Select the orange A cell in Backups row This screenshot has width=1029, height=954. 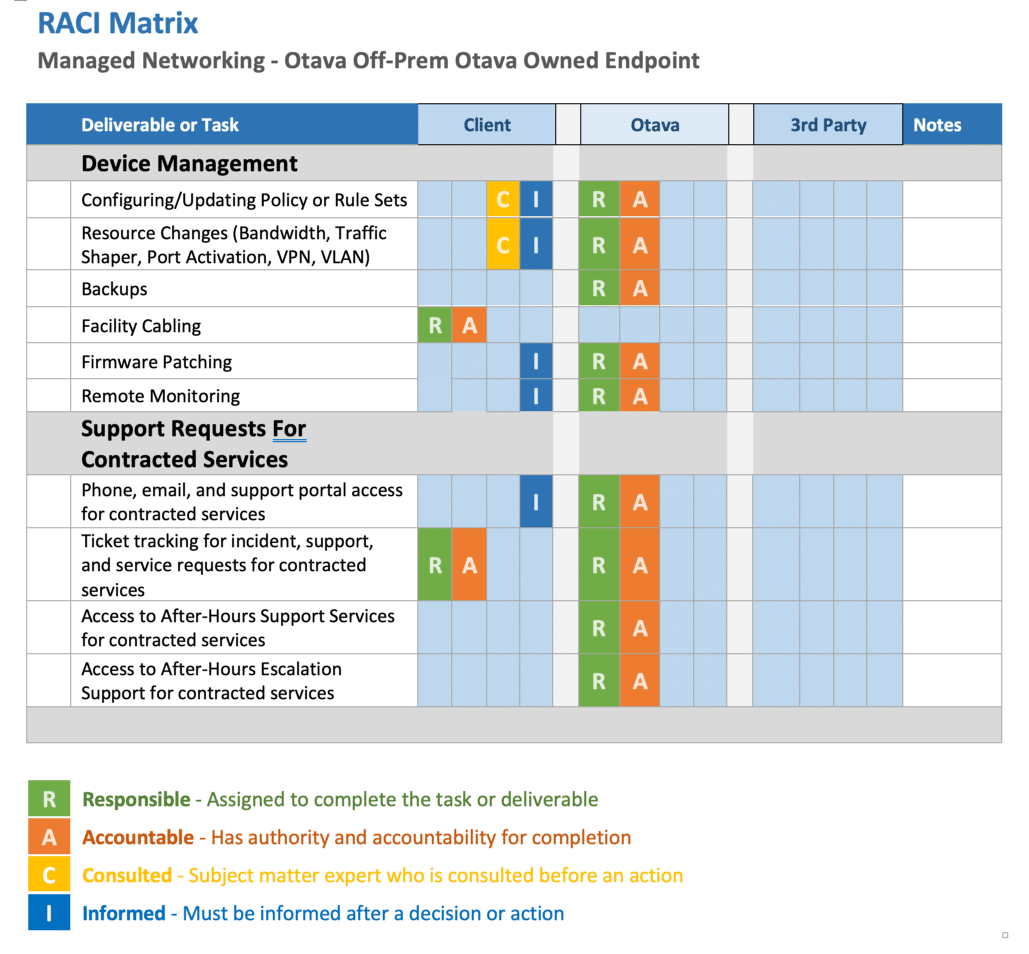coord(639,288)
